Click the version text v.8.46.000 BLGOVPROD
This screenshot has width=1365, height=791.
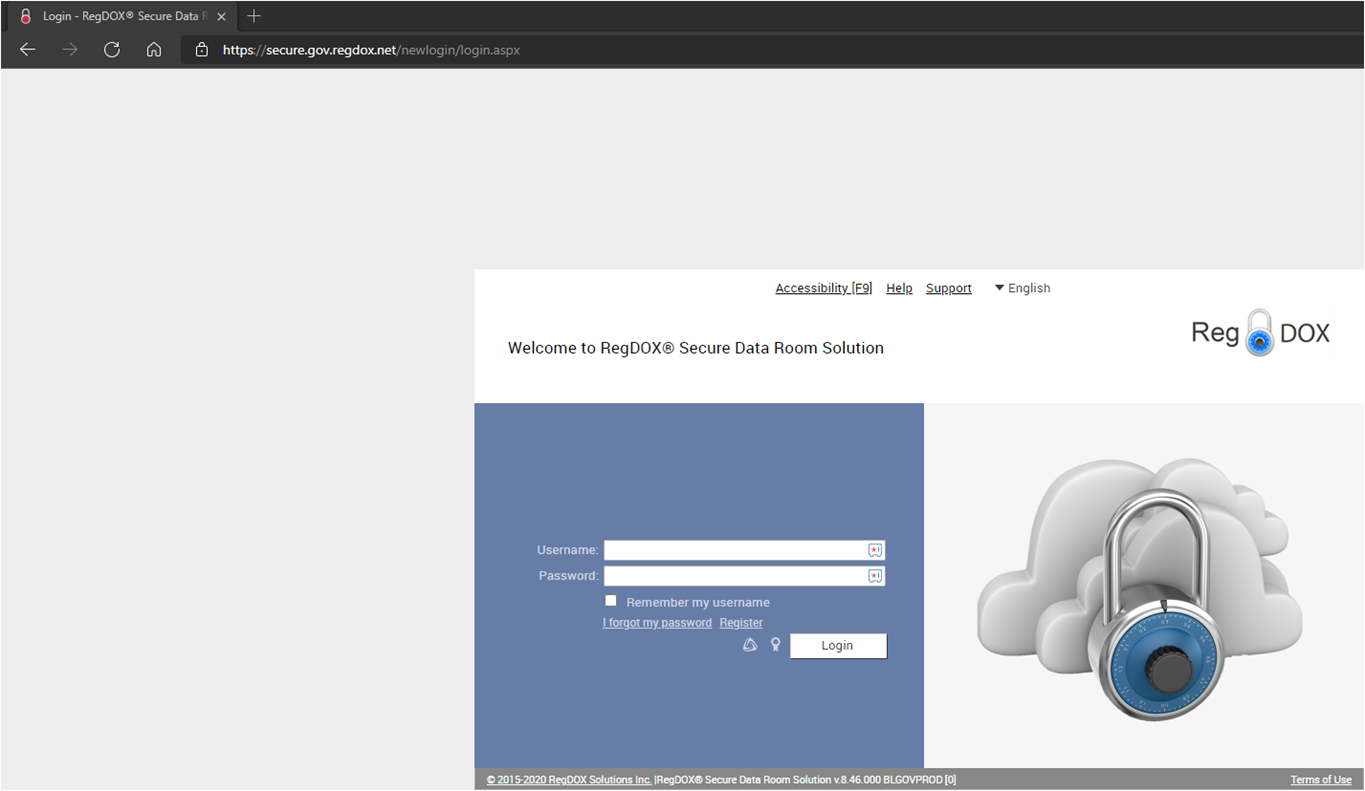[888, 780]
